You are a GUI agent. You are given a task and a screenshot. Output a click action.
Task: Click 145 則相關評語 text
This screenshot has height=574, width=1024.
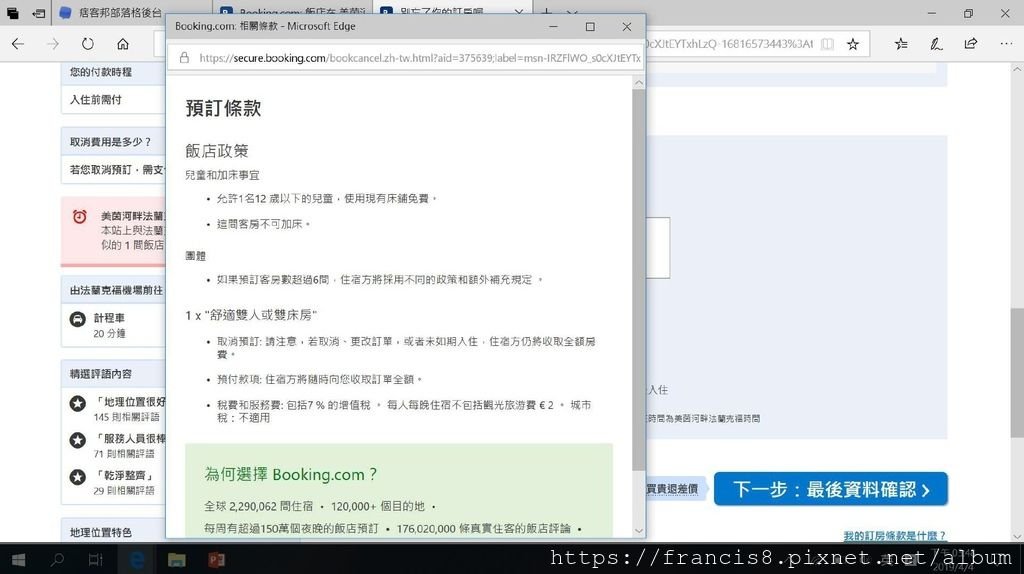(126, 417)
